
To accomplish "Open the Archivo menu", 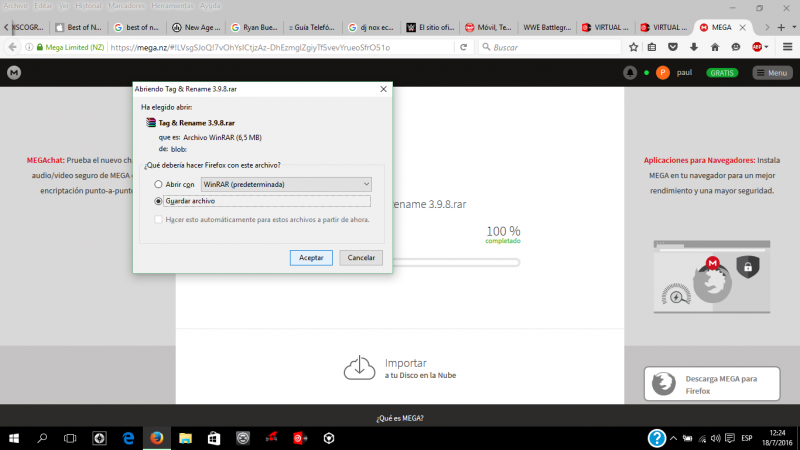I will [x=15, y=6].
